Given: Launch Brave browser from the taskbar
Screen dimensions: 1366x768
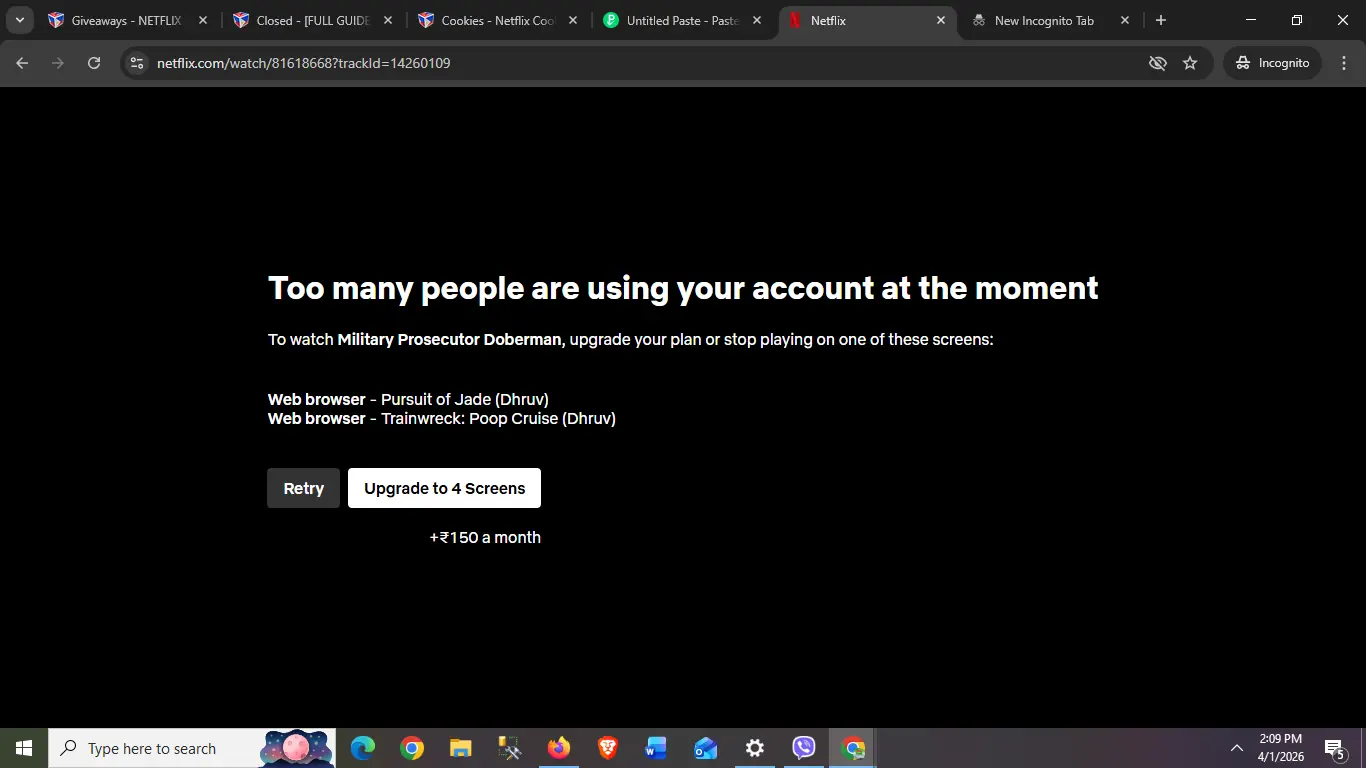Looking at the screenshot, I should tap(607, 748).
